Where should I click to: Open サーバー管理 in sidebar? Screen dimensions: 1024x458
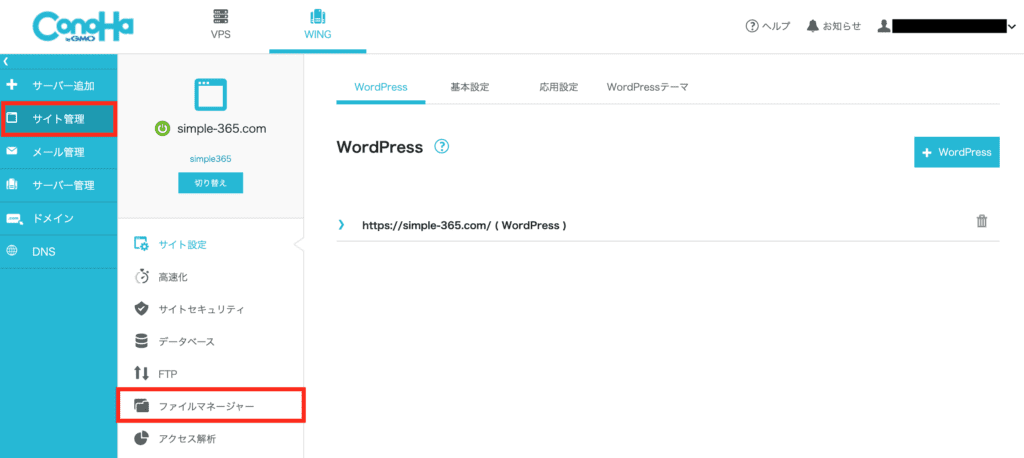59,186
